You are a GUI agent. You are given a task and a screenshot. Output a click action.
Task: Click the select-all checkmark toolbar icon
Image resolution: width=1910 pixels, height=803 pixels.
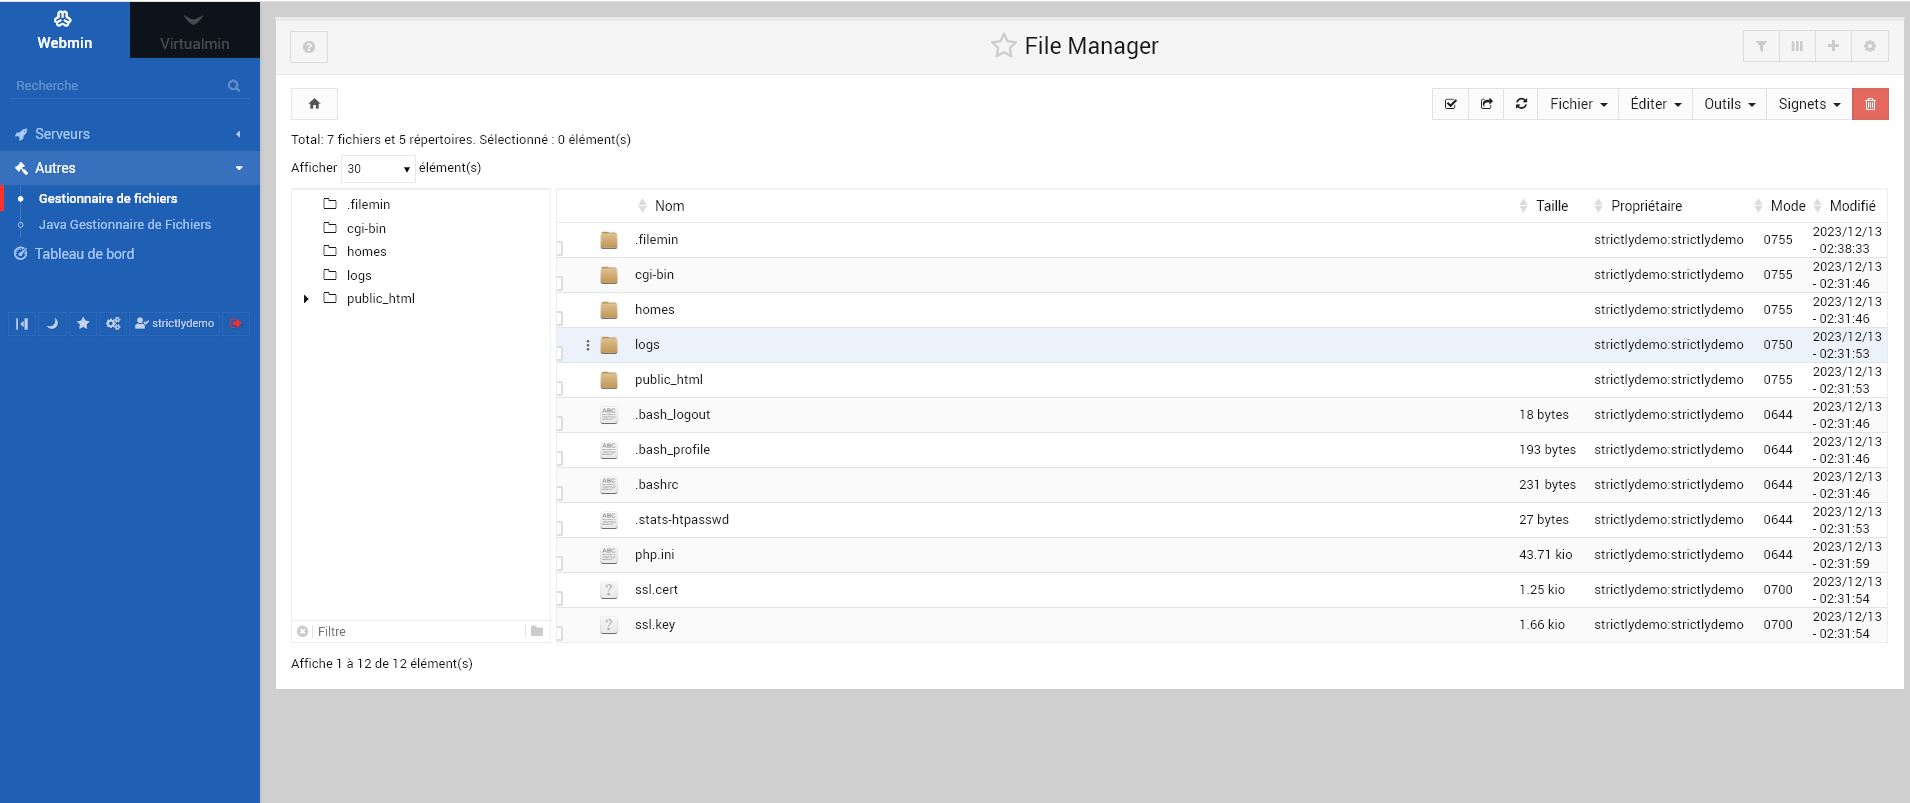pos(1450,104)
